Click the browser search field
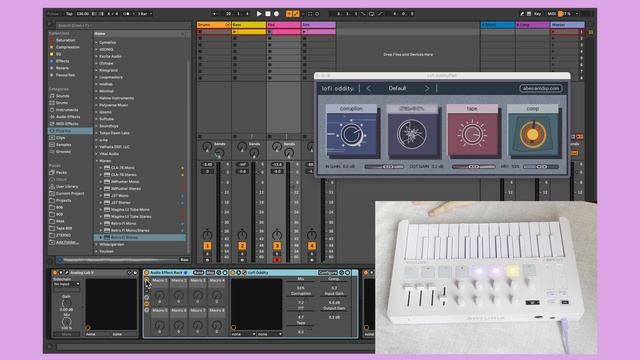Viewport: 640px width, 360px height. pos(122,25)
